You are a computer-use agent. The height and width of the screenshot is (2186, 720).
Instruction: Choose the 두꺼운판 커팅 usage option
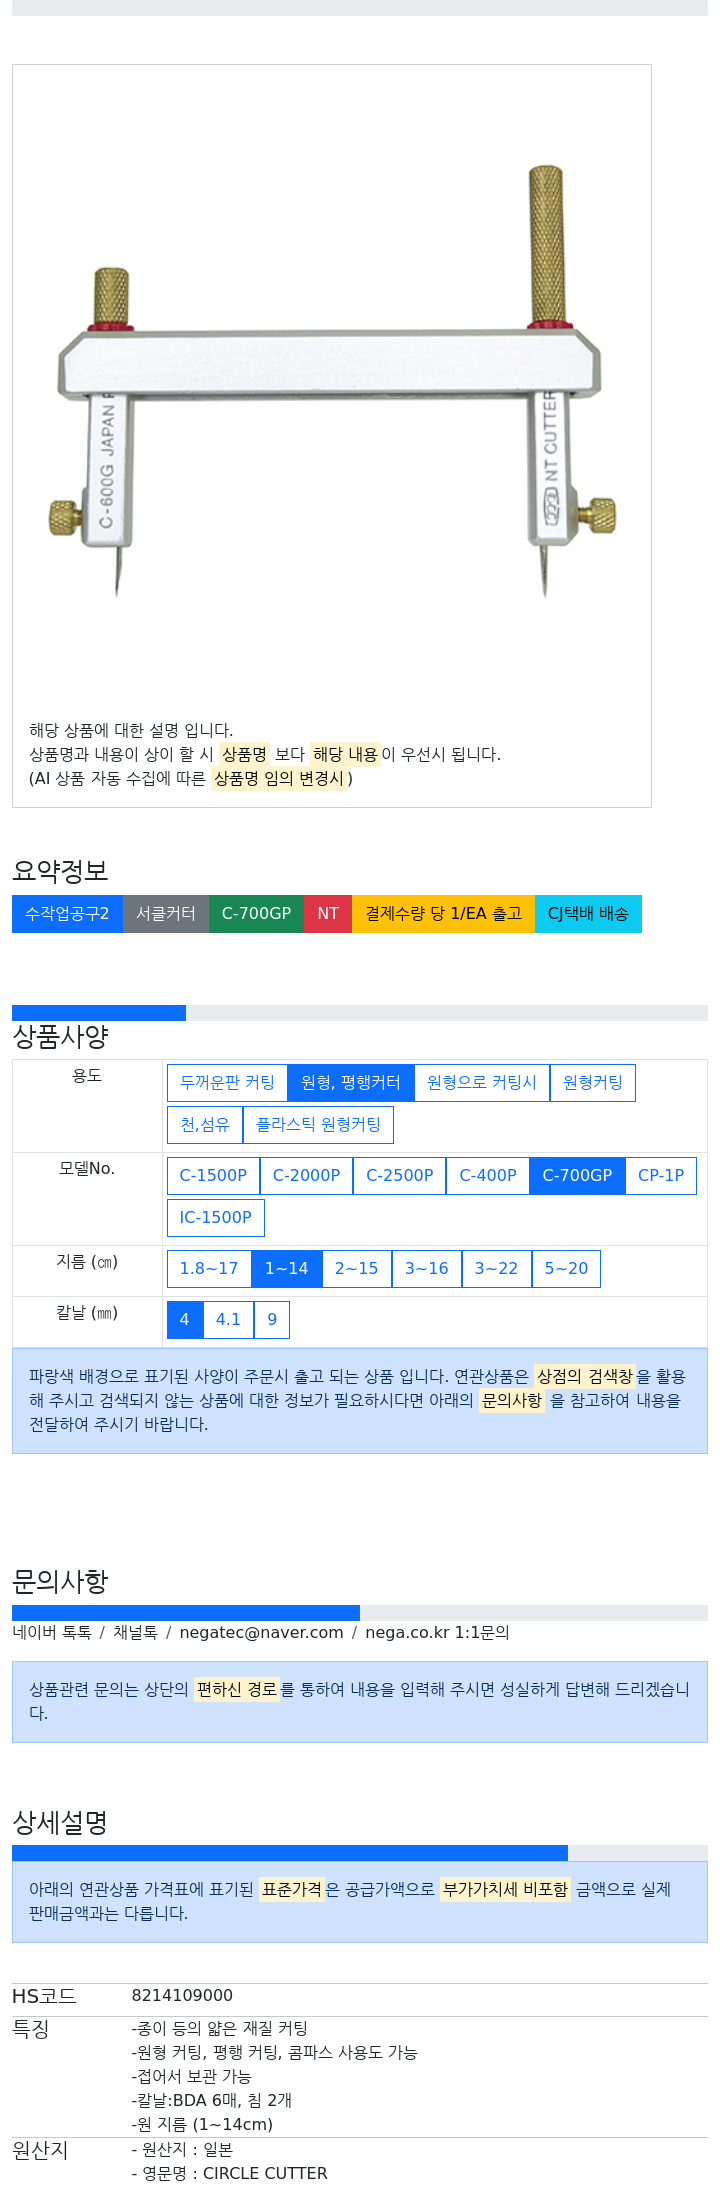coord(227,1083)
